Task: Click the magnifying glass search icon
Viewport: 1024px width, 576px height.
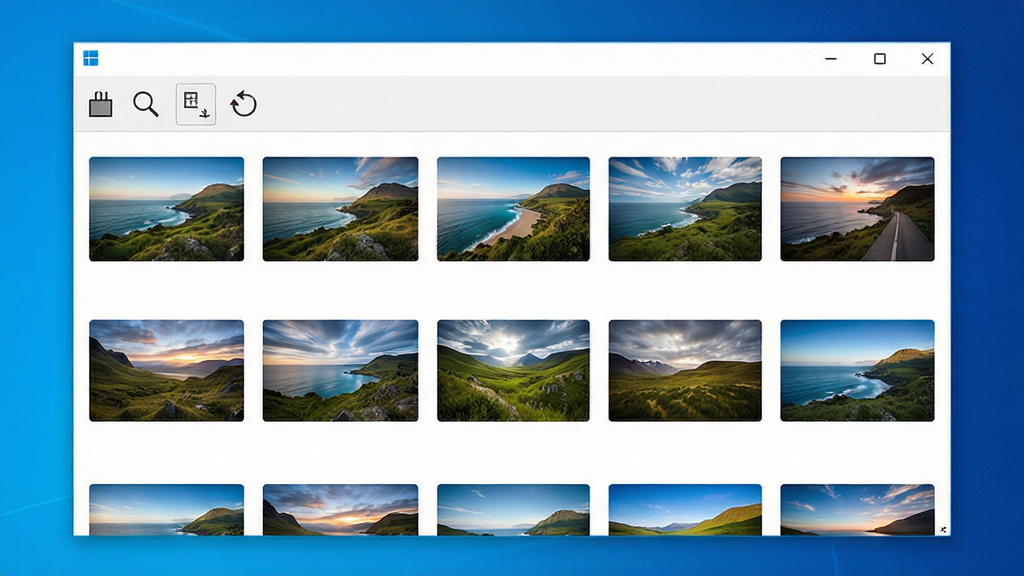Action: click(146, 104)
